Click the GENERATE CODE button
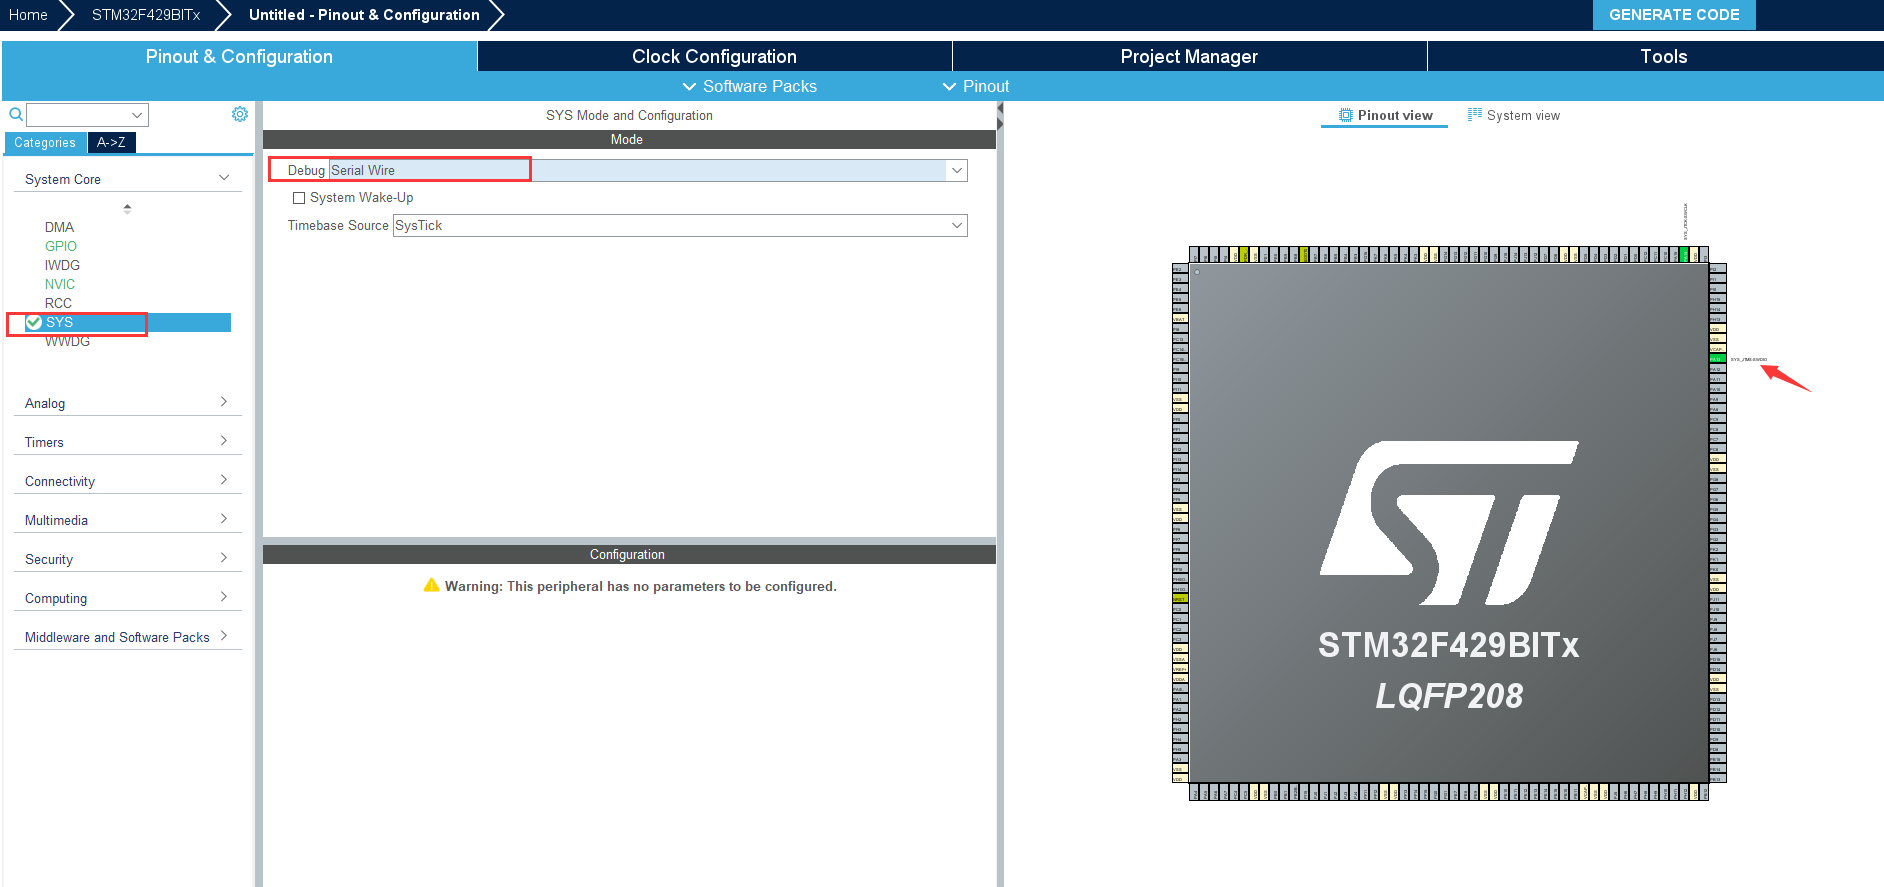The width and height of the screenshot is (1884, 887). coord(1674,15)
